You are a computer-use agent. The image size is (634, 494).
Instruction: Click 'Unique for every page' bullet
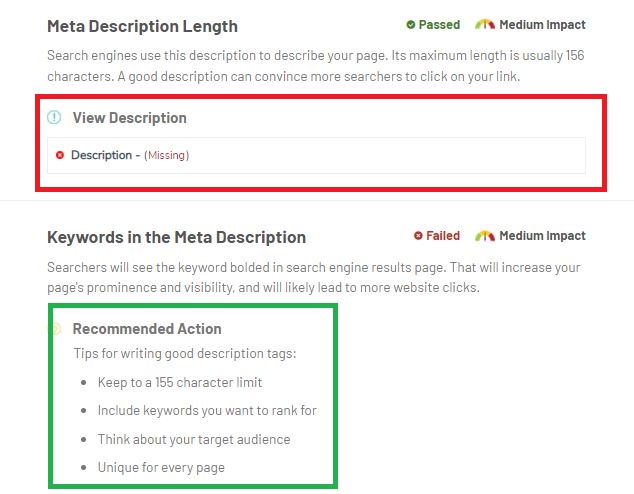click(161, 467)
